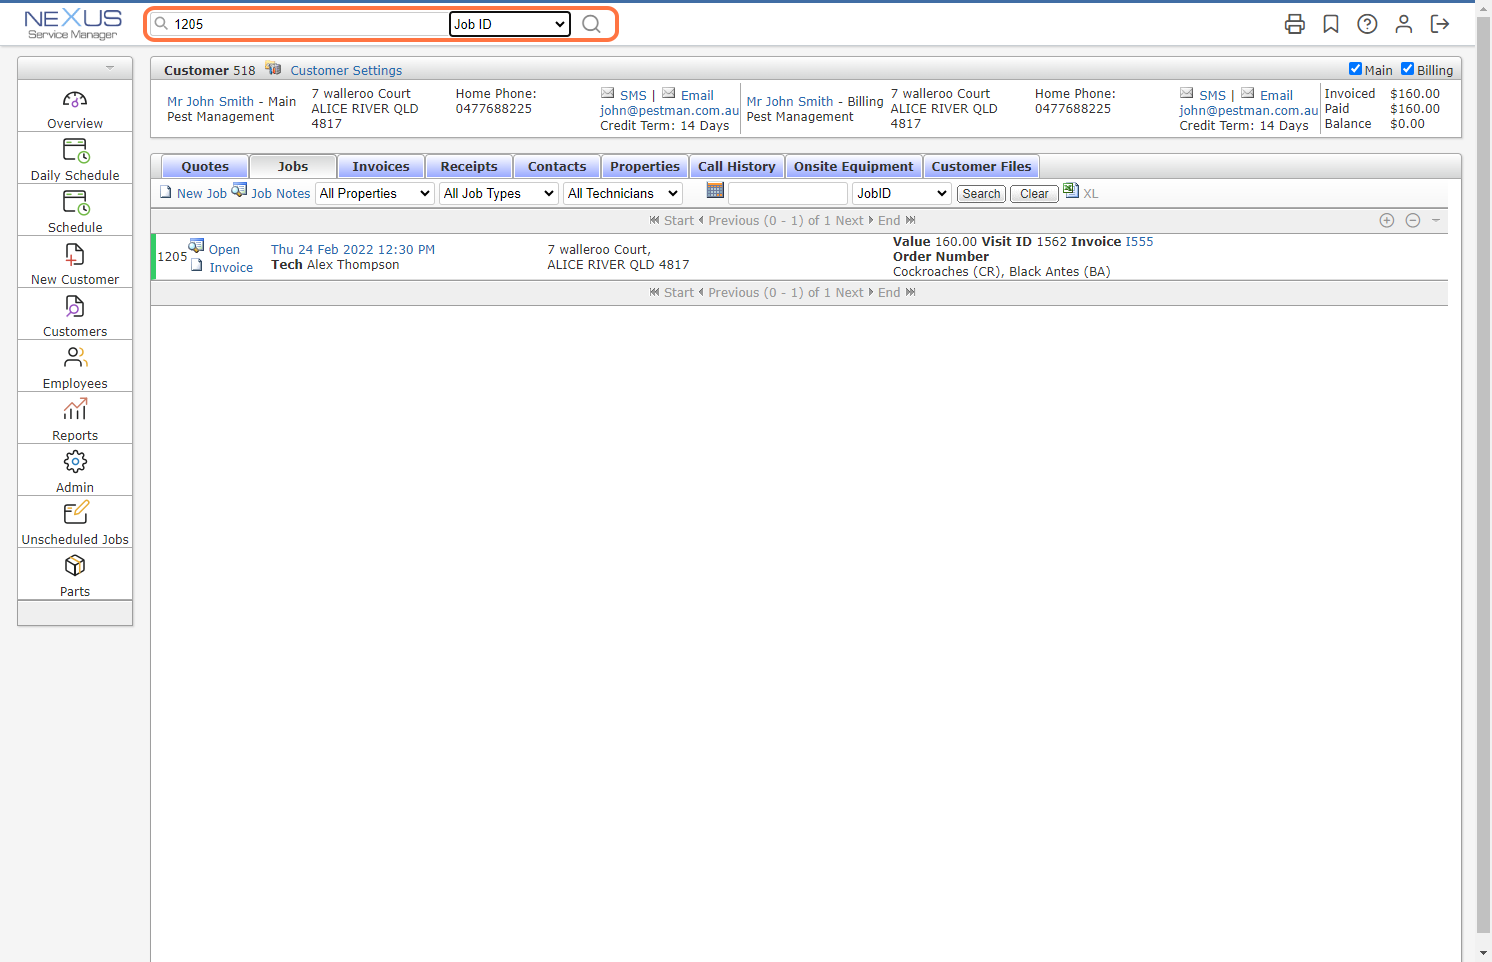
Task: Click the jobs filter text input field
Action: [x=788, y=193]
